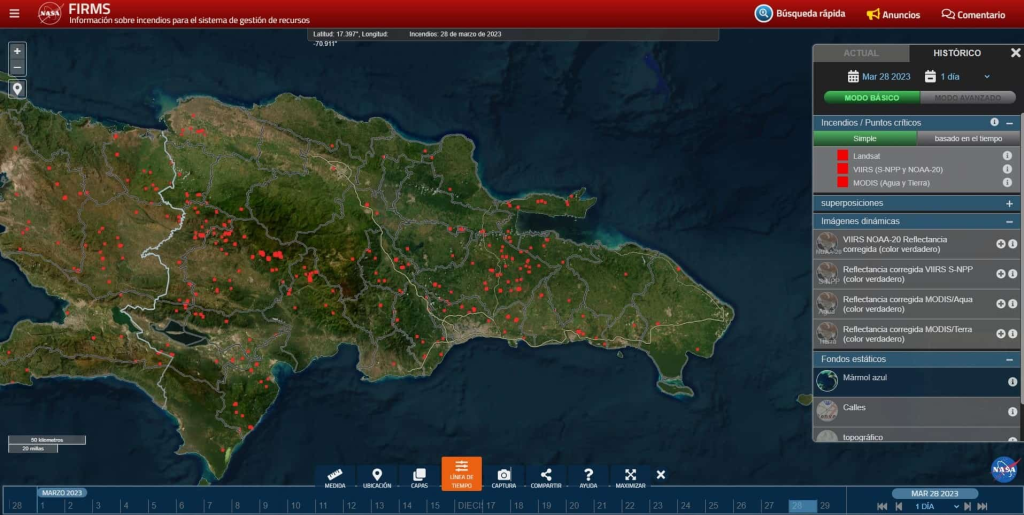Switch to the ACTUAL tab
Image resolution: width=1024 pixels, height=515 pixels.
(861, 53)
